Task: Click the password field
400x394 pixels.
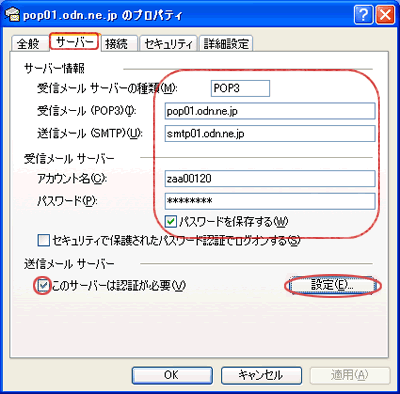Action: point(270,201)
